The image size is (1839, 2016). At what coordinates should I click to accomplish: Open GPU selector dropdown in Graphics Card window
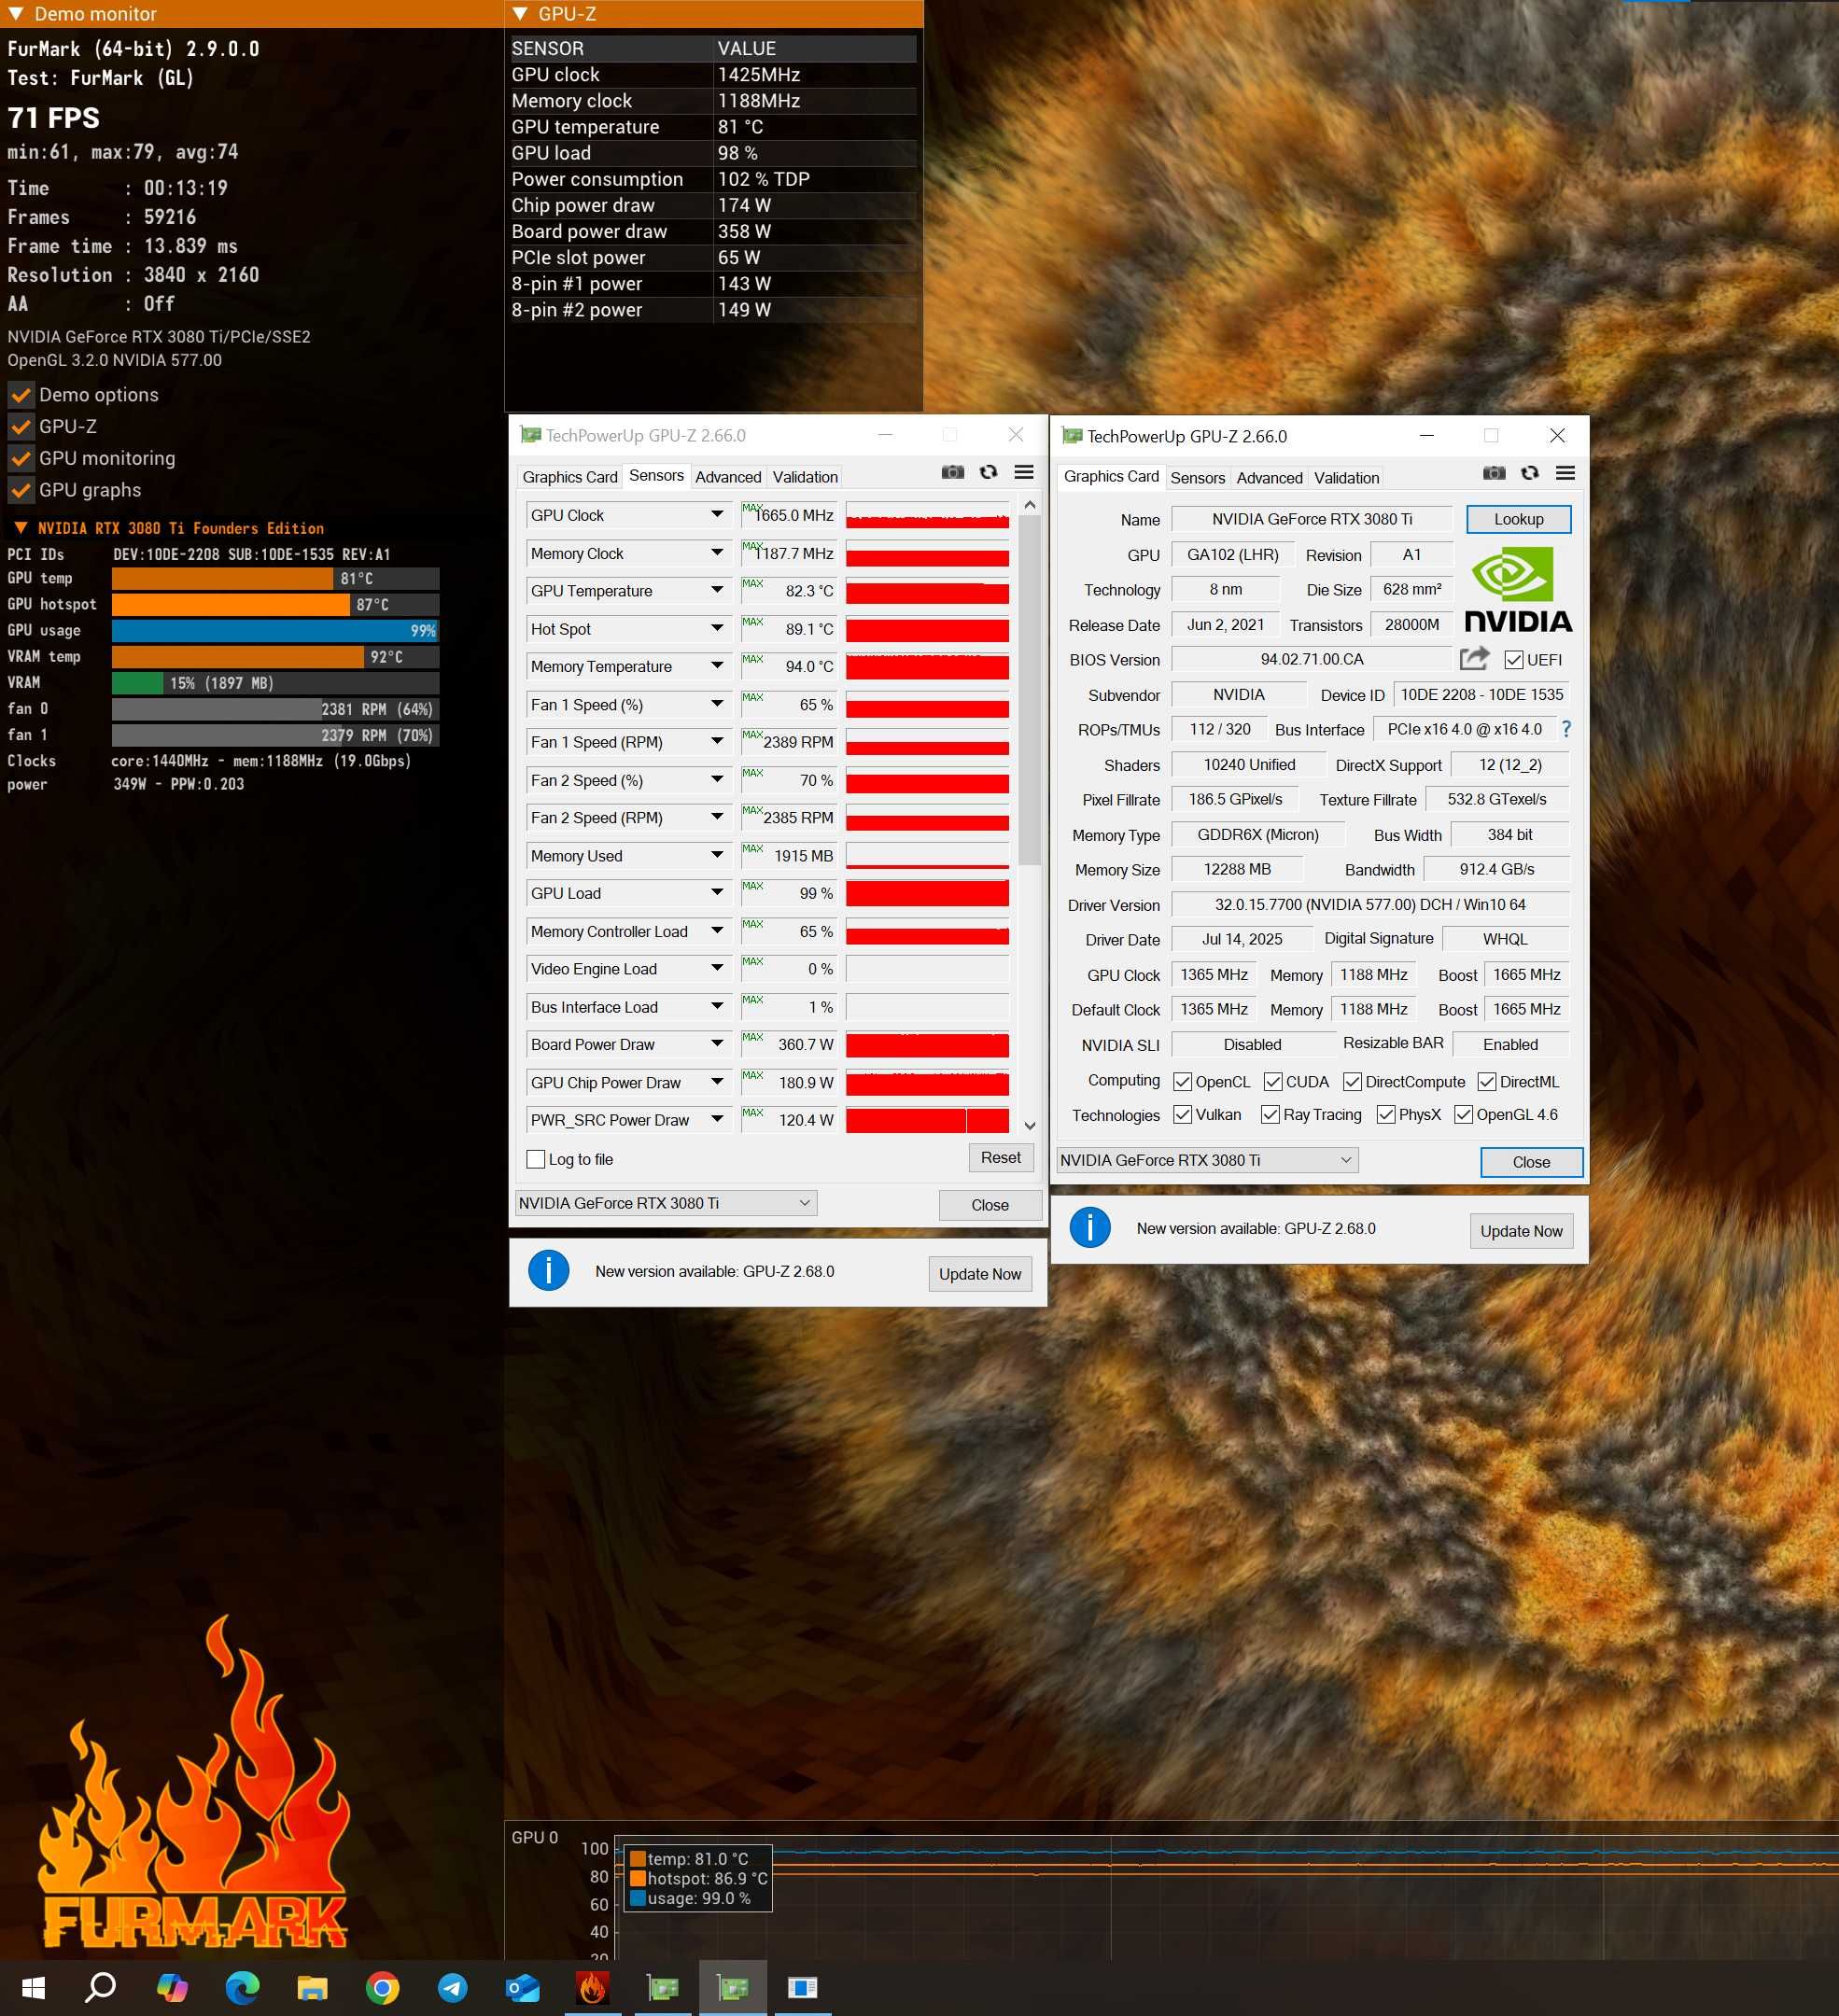point(1207,1160)
